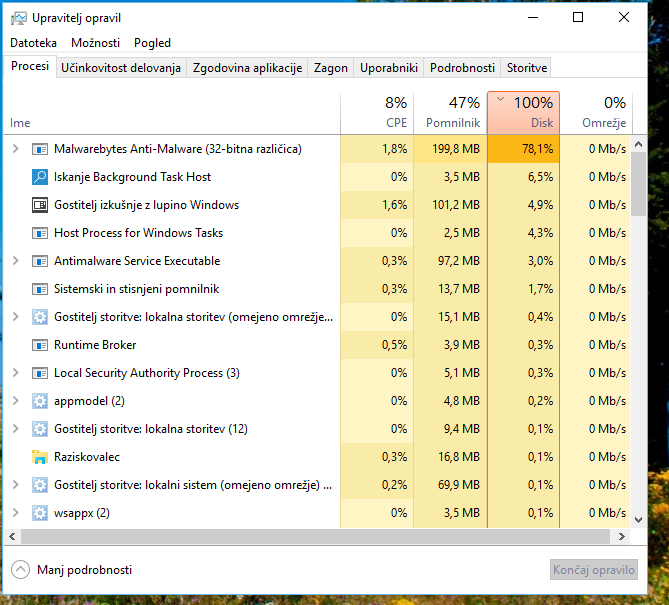Open the Uporabniki tab
The width and height of the screenshot is (669, 605).
pyautogui.click(x=389, y=68)
